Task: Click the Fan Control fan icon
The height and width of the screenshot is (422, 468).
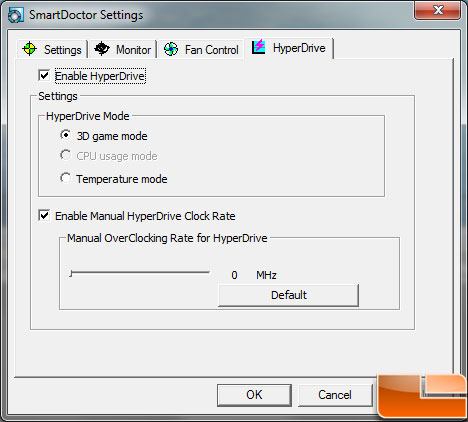Action: click(x=171, y=49)
